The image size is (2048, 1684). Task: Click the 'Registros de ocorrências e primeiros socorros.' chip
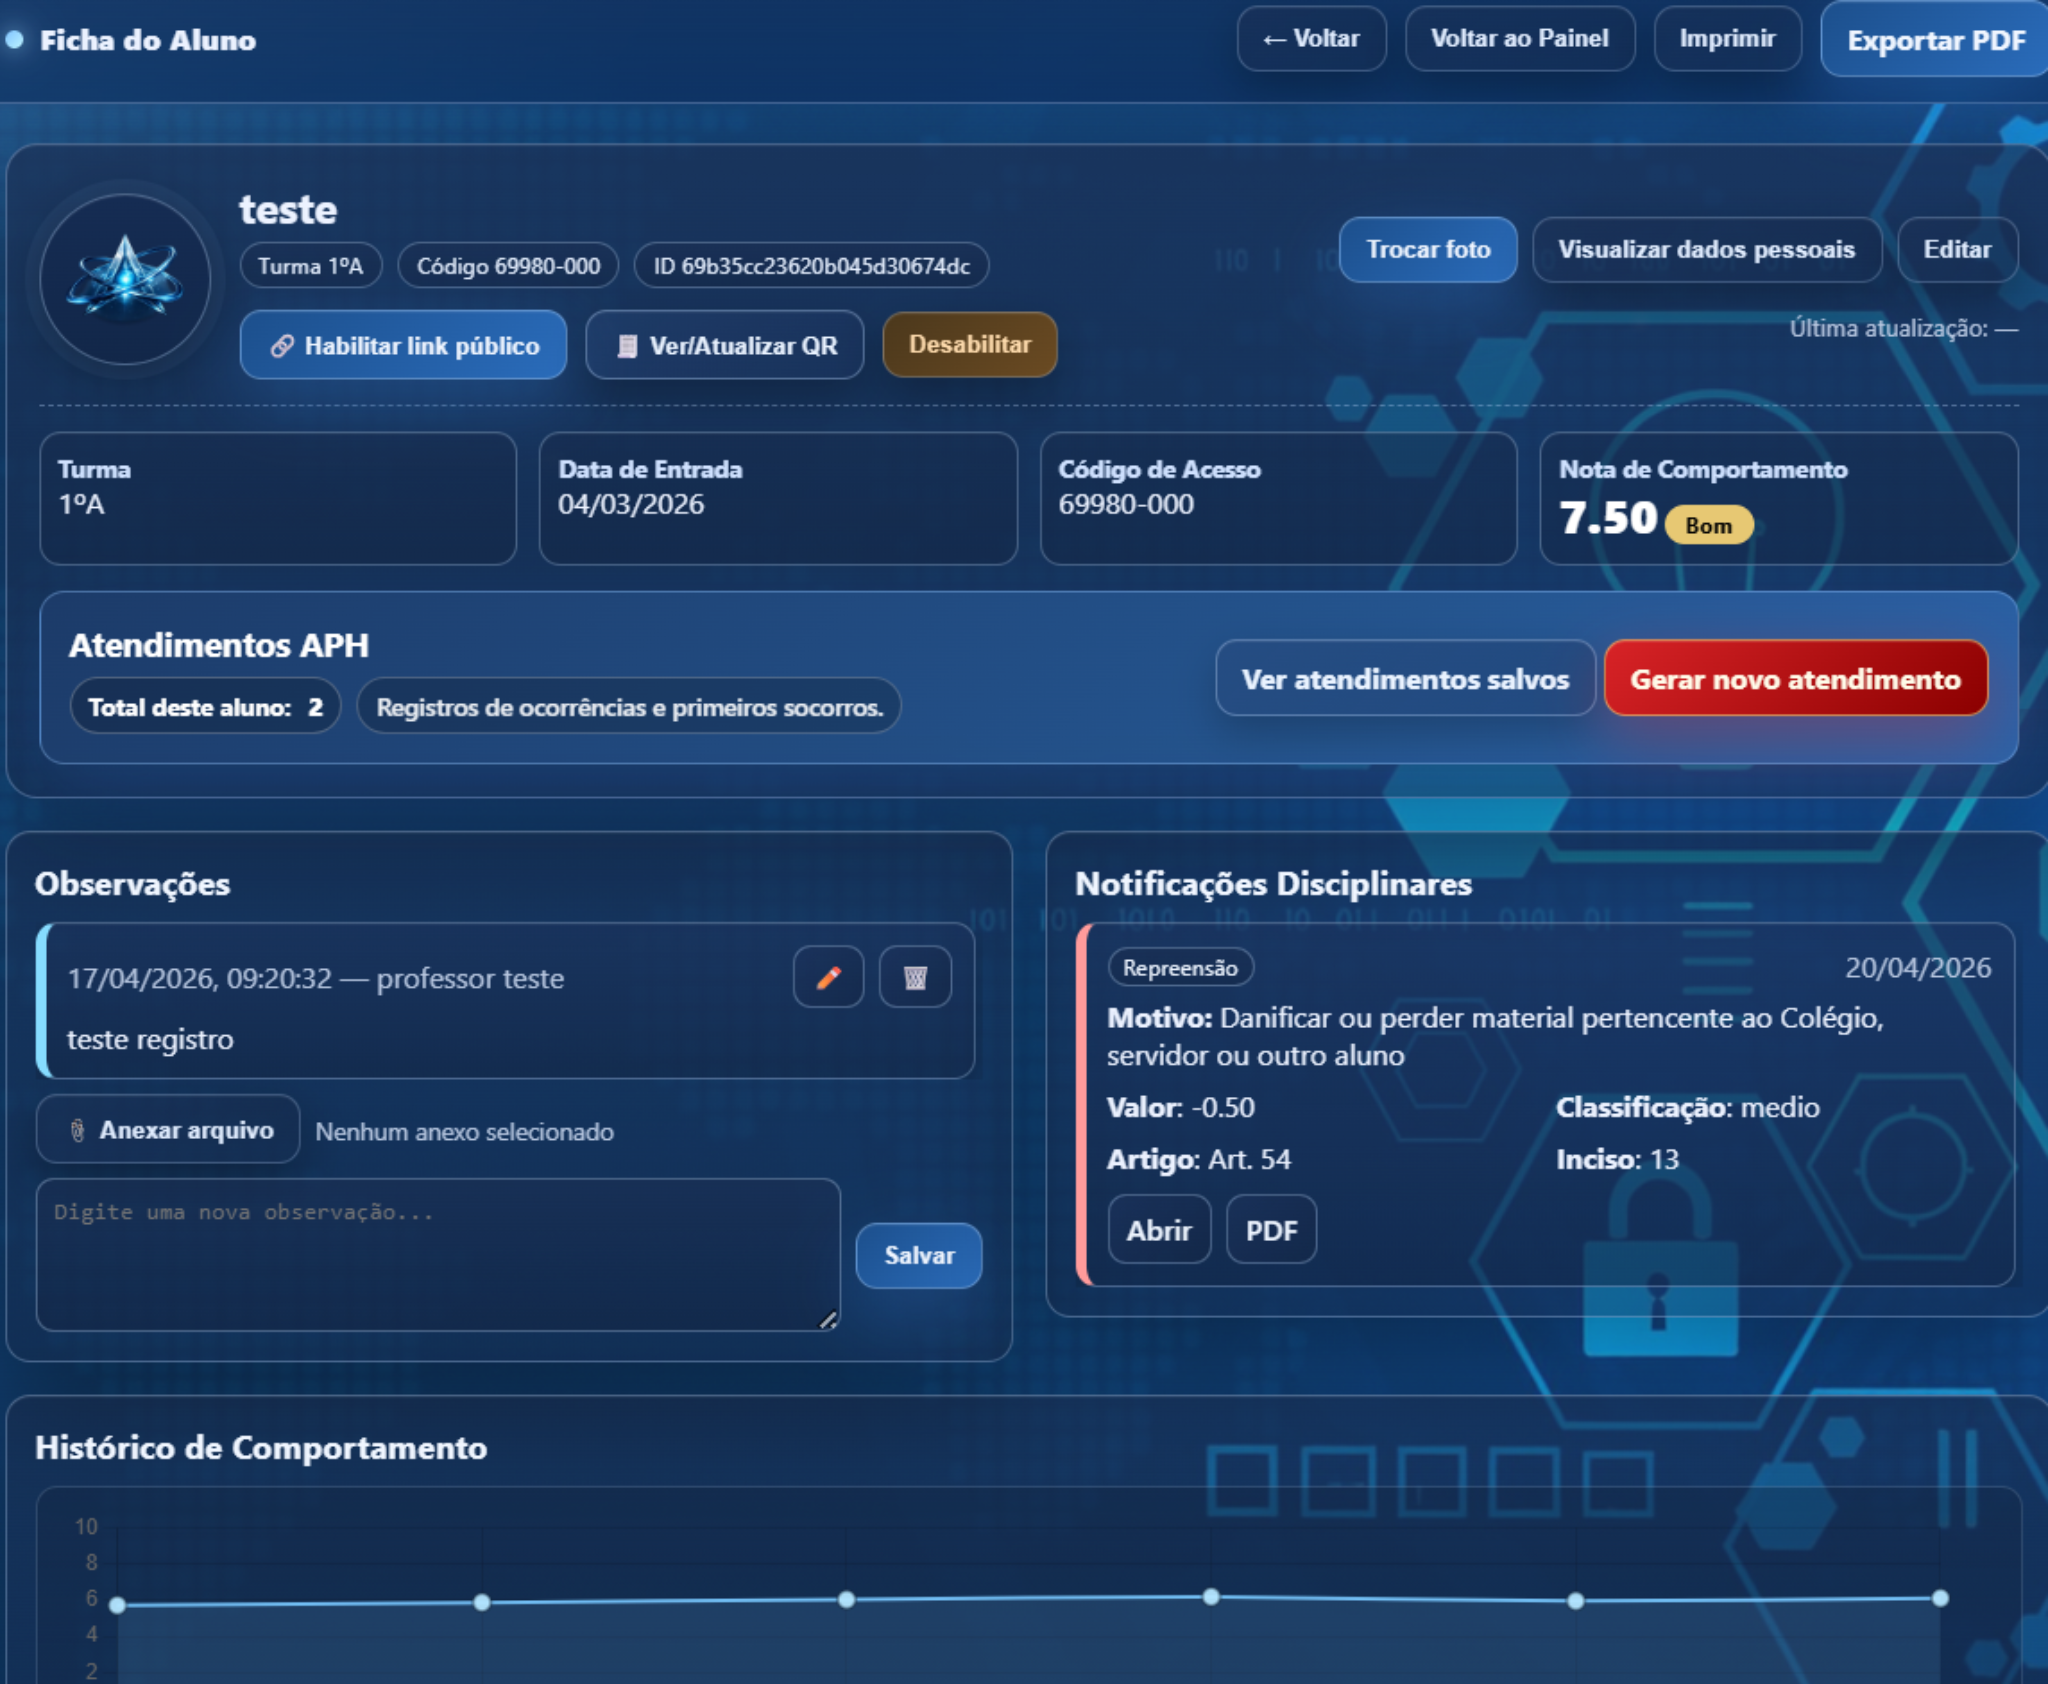629,707
